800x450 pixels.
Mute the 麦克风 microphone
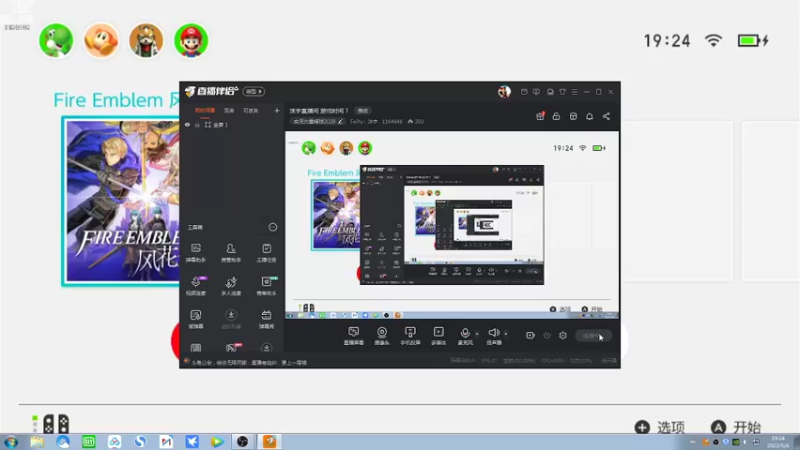465,336
